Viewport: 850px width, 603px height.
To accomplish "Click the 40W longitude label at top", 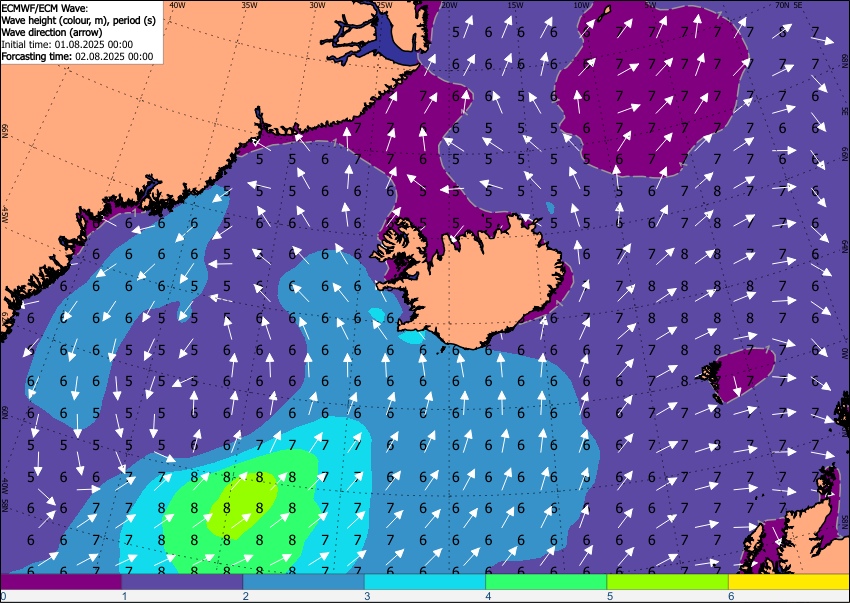I will (x=177, y=5).
